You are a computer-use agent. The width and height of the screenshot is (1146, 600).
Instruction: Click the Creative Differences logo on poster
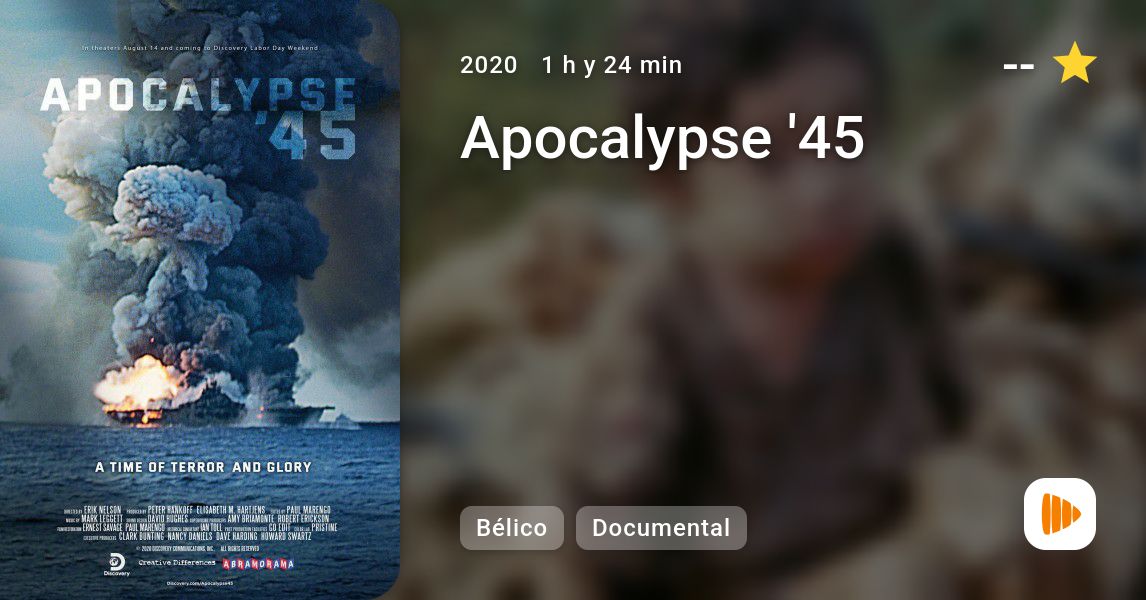177,563
